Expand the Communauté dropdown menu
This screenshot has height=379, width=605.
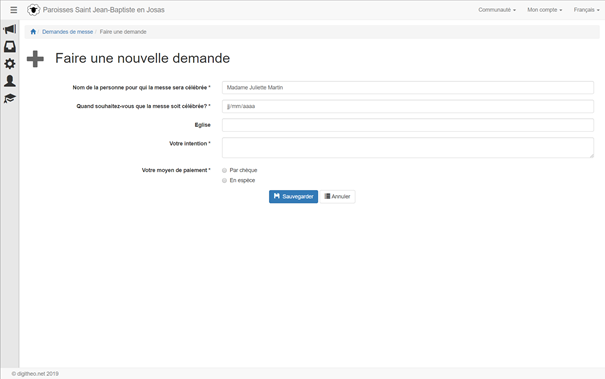(497, 10)
